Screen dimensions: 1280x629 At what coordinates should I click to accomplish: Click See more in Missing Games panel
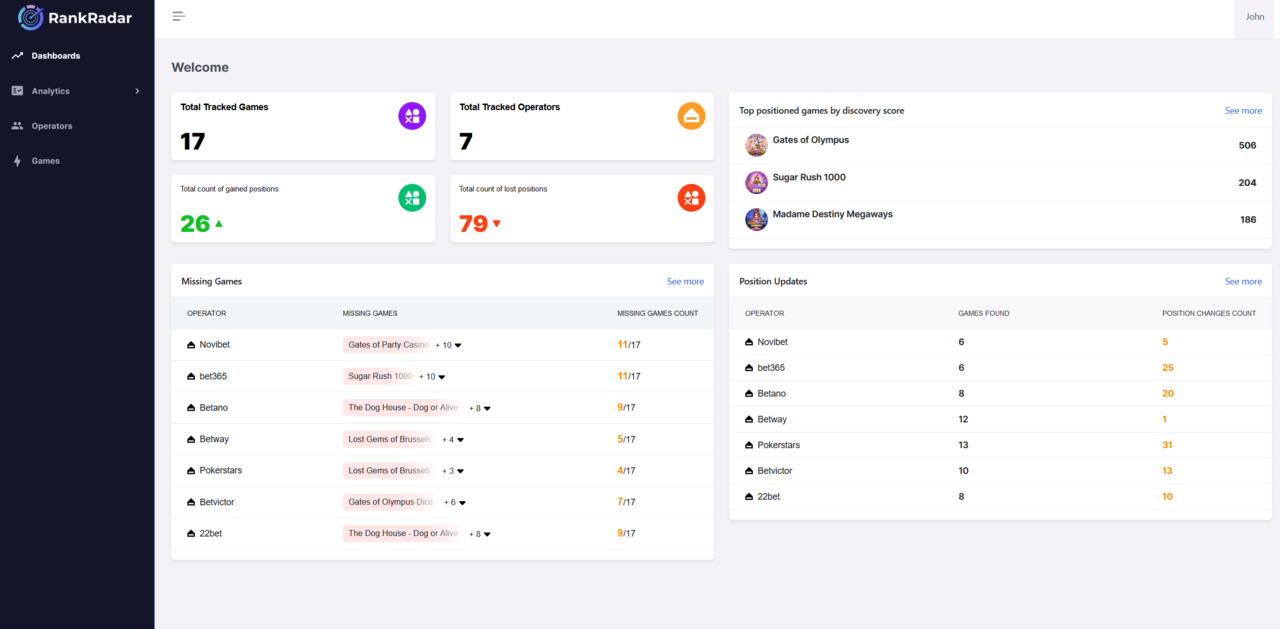tap(685, 282)
